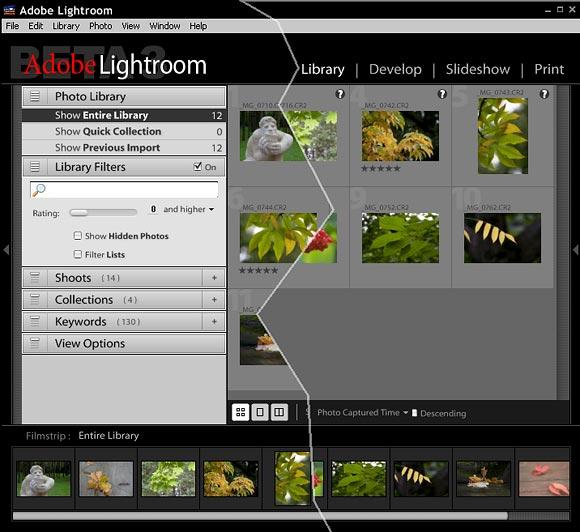Select Show Entire Library

pos(124,115)
